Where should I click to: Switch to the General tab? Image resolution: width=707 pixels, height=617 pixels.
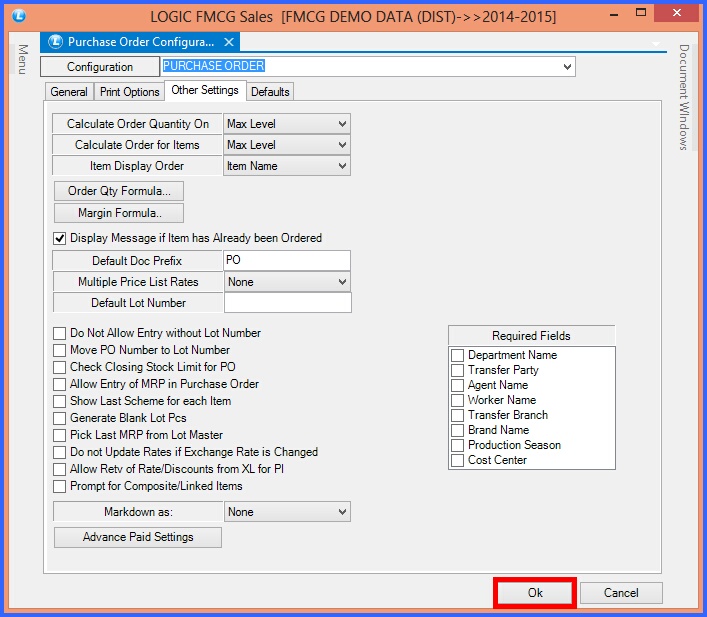point(69,92)
